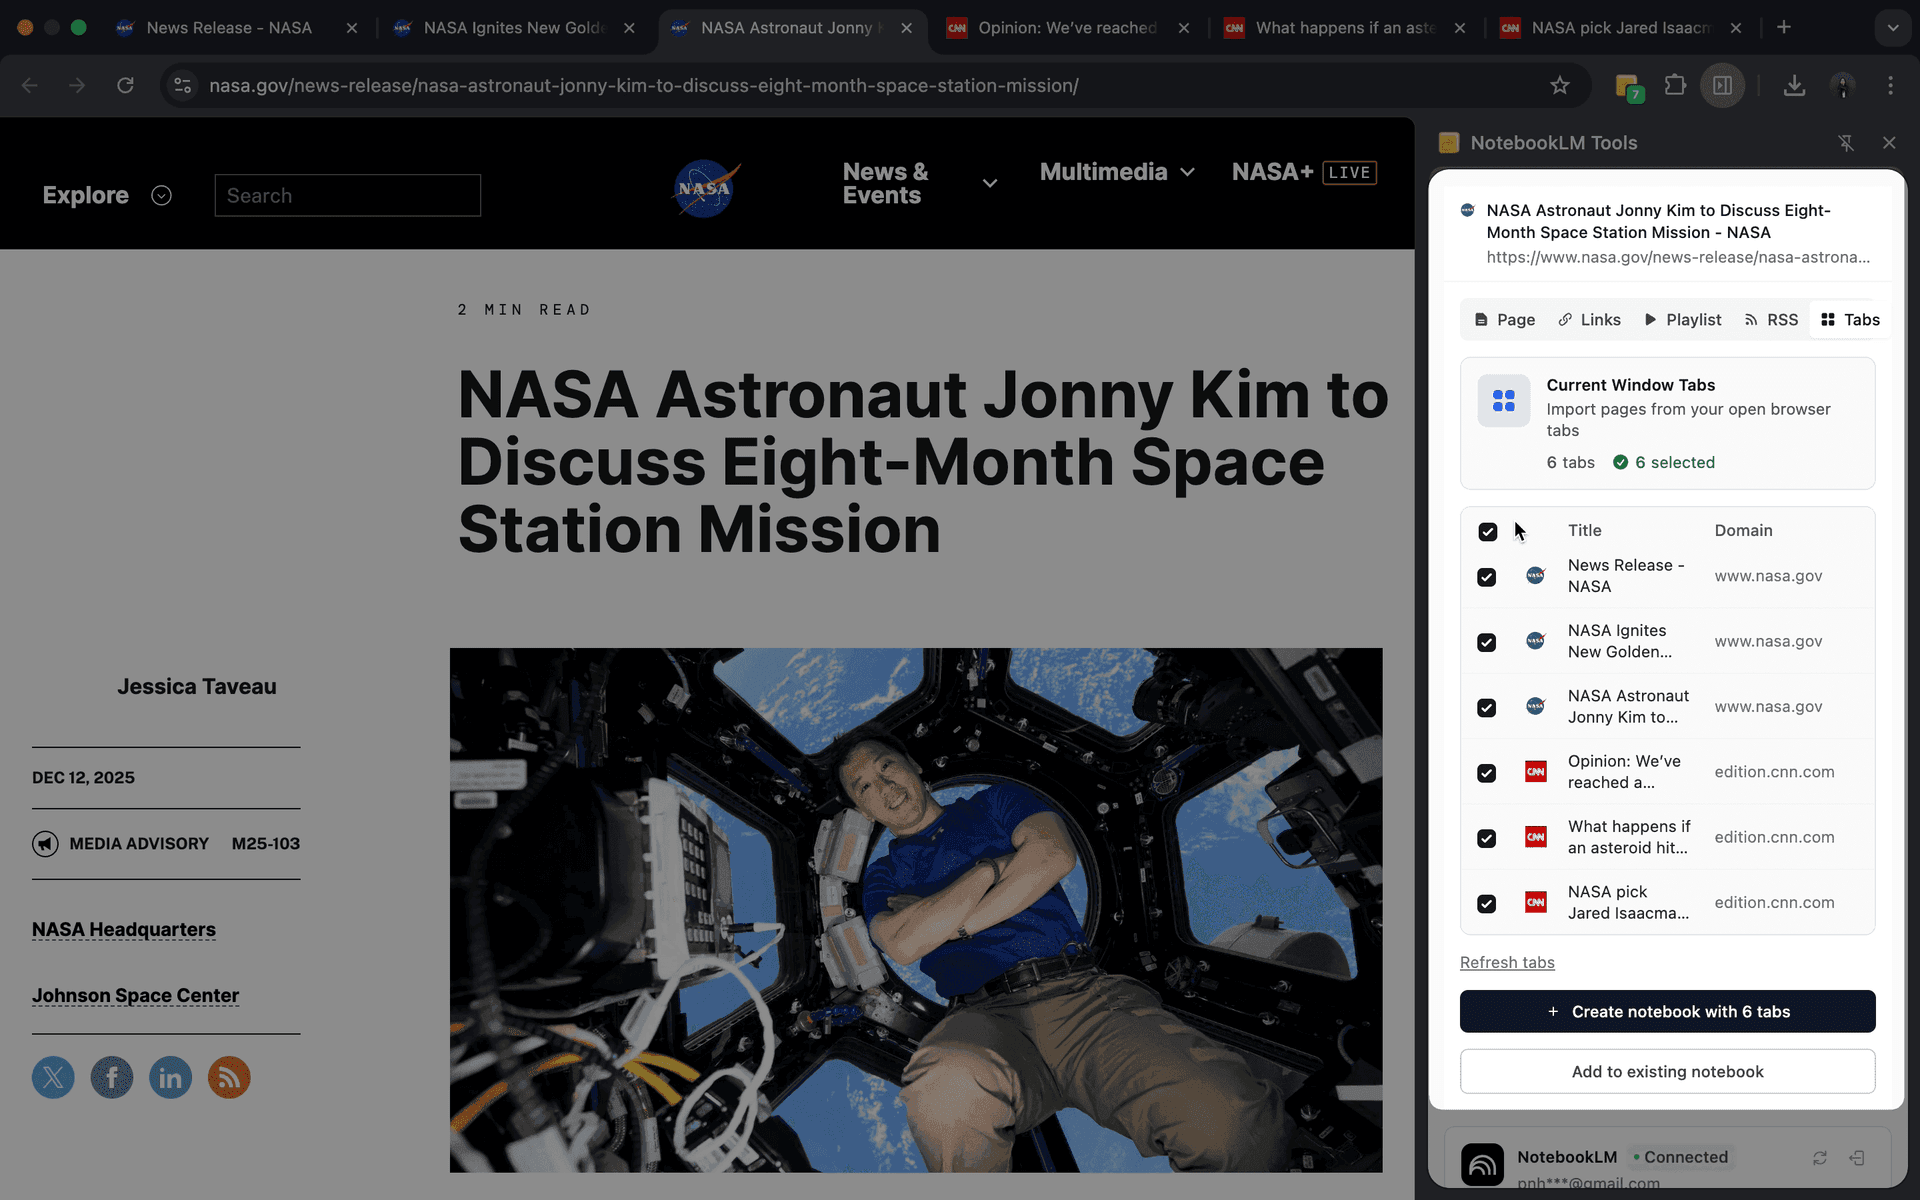Screen dimensions: 1920x1200
Task: Click the Facebook share icon
Action: click(112, 1077)
